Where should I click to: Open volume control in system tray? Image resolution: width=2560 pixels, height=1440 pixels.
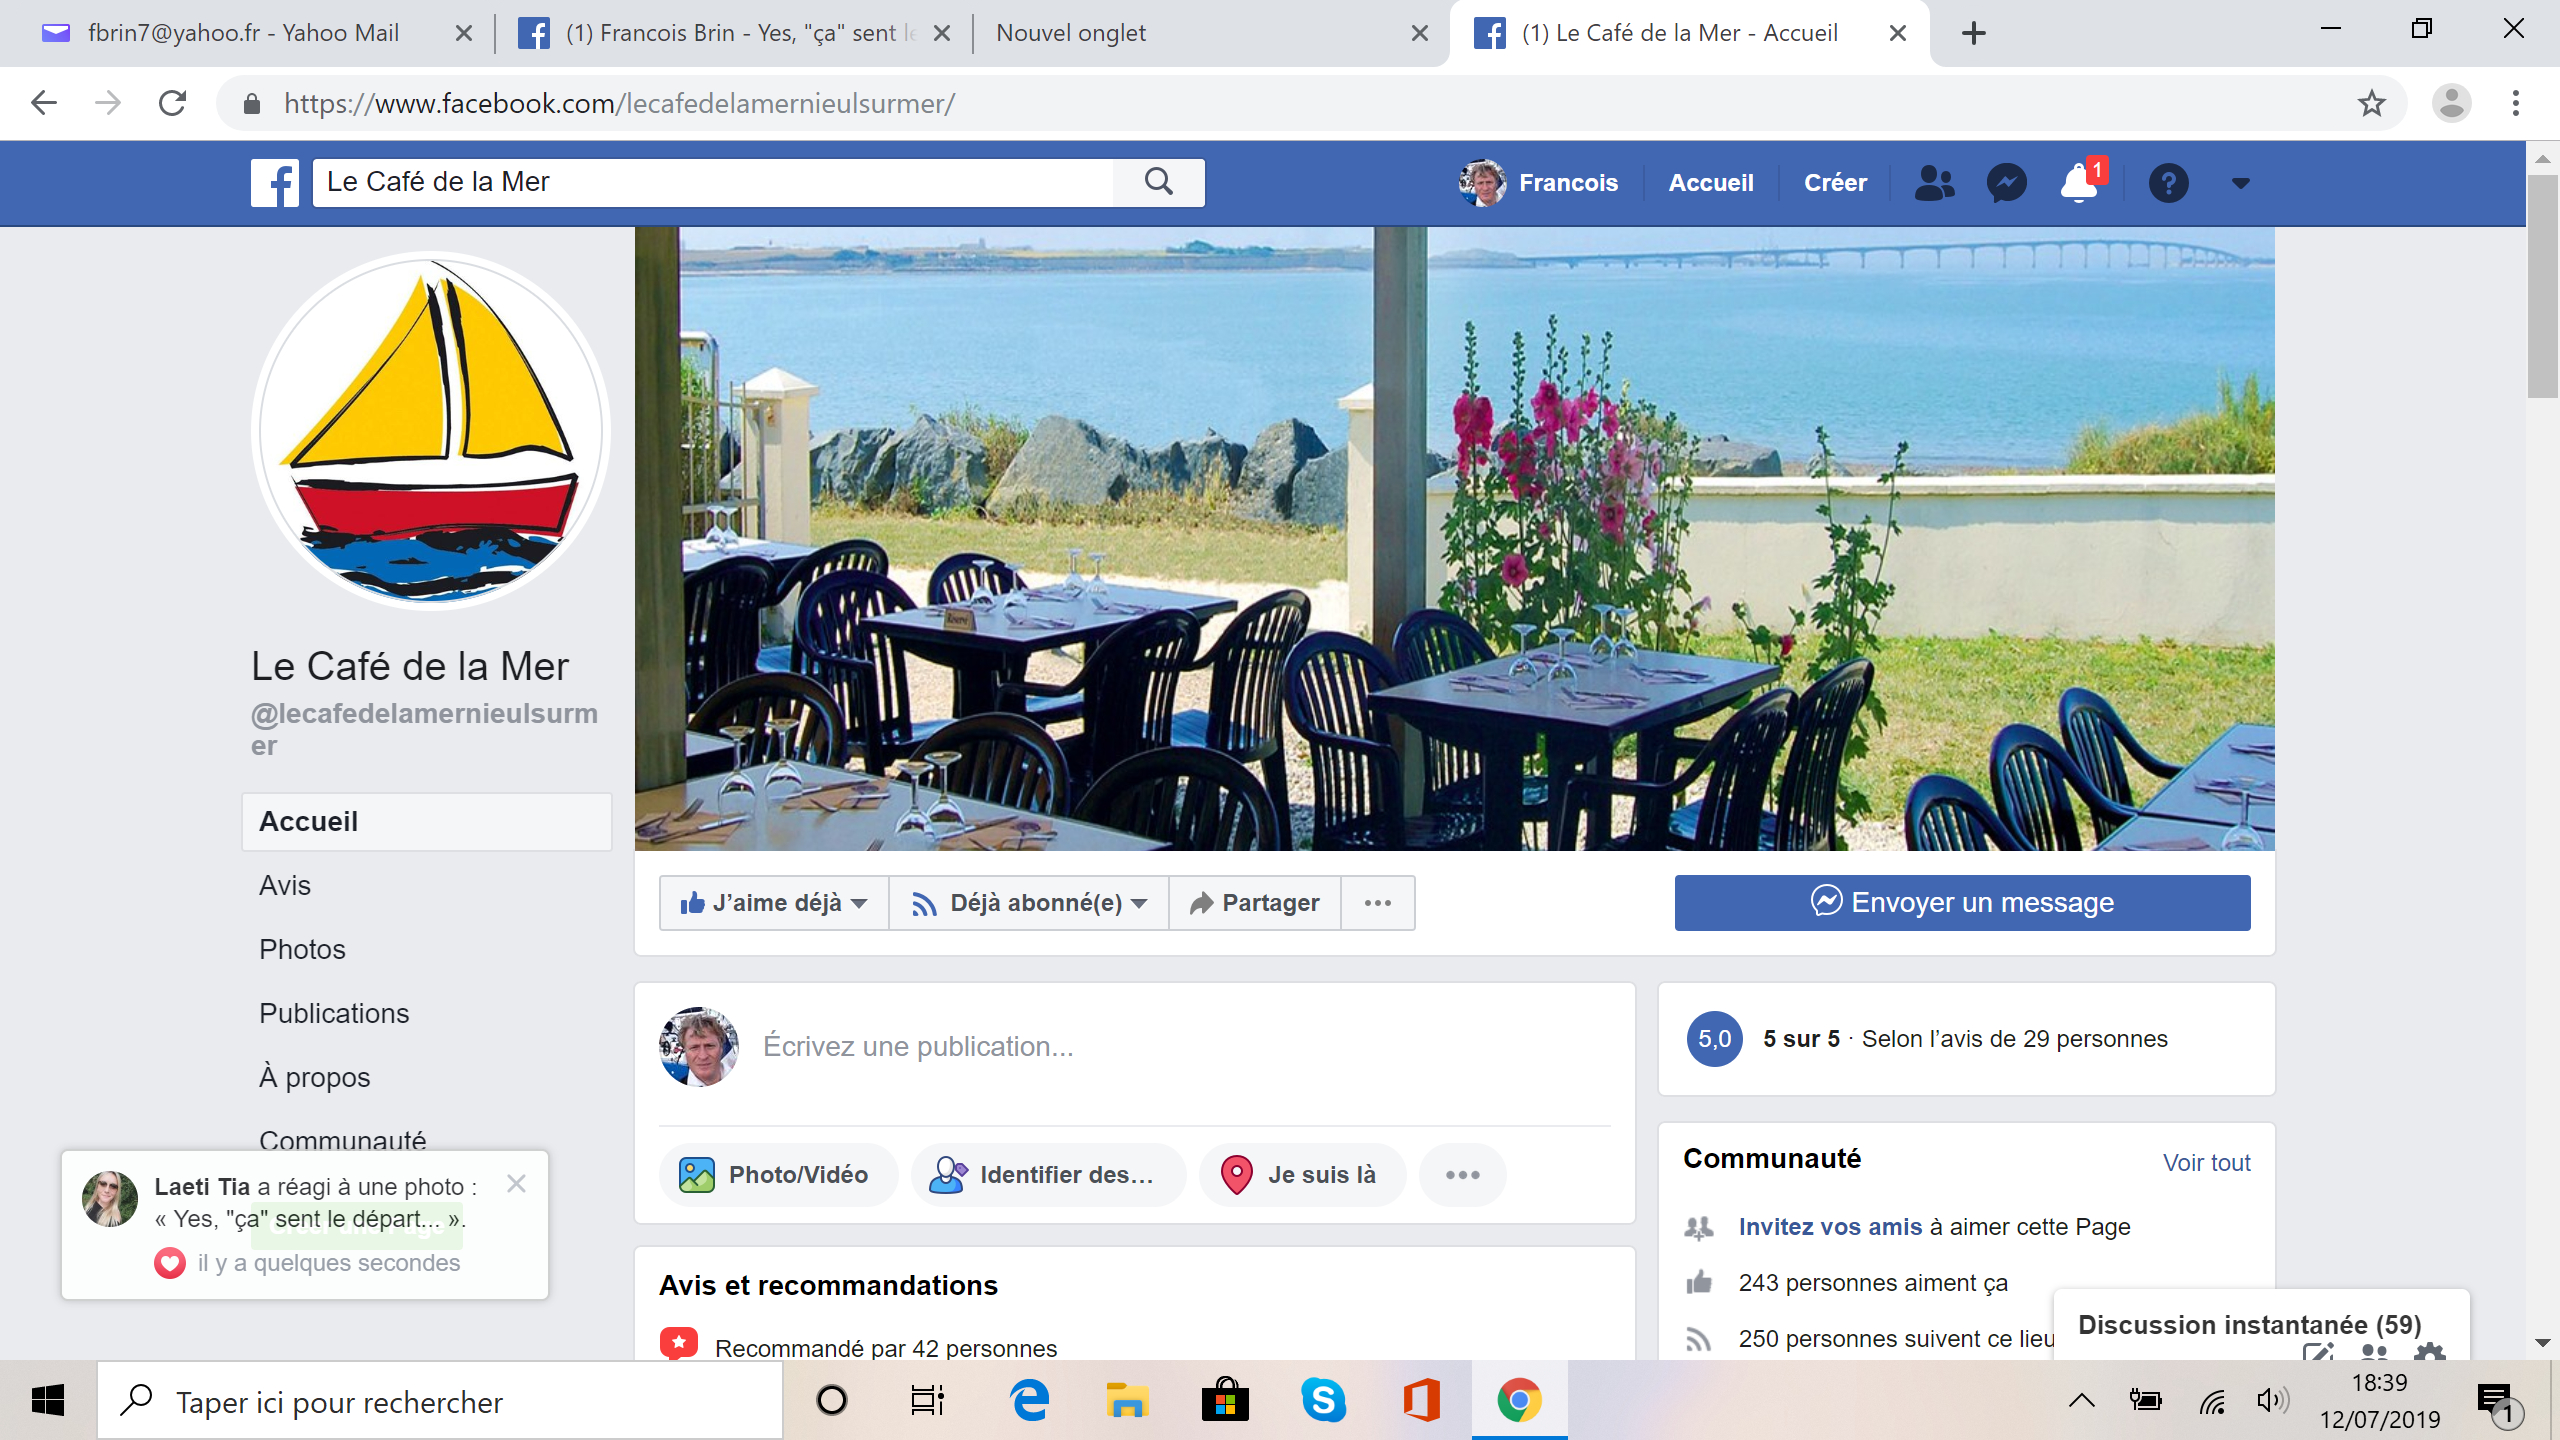coord(2272,1401)
